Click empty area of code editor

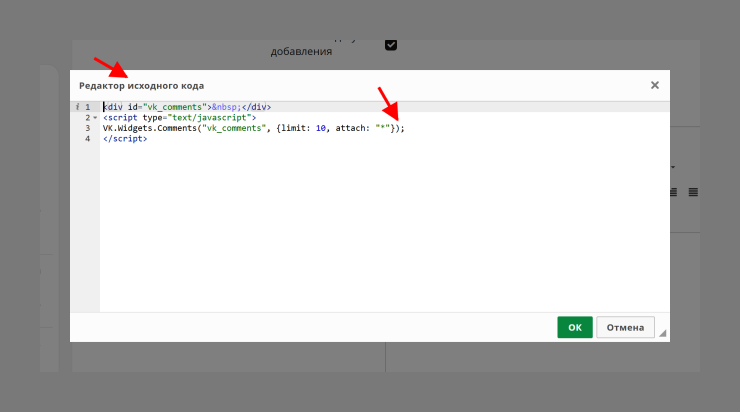click(x=384, y=227)
